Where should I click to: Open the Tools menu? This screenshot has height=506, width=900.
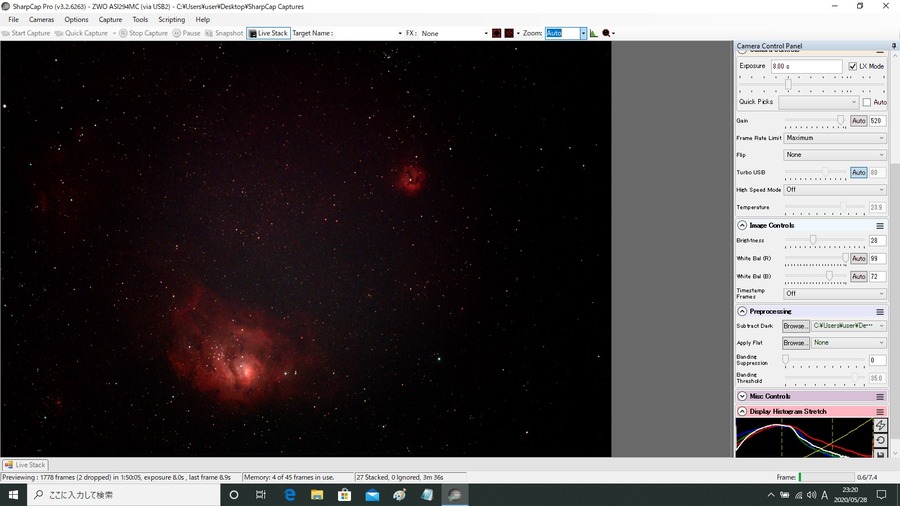(140, 20)
